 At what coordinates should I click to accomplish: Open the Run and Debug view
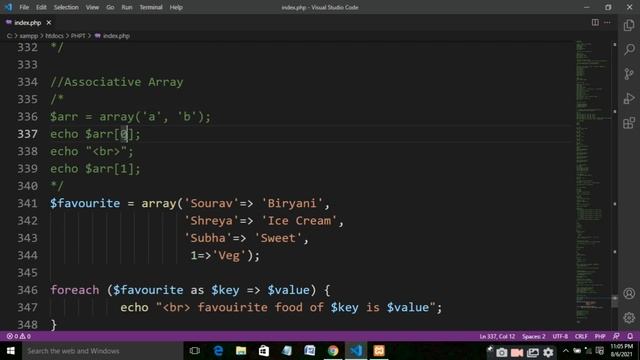click(629, 98)
